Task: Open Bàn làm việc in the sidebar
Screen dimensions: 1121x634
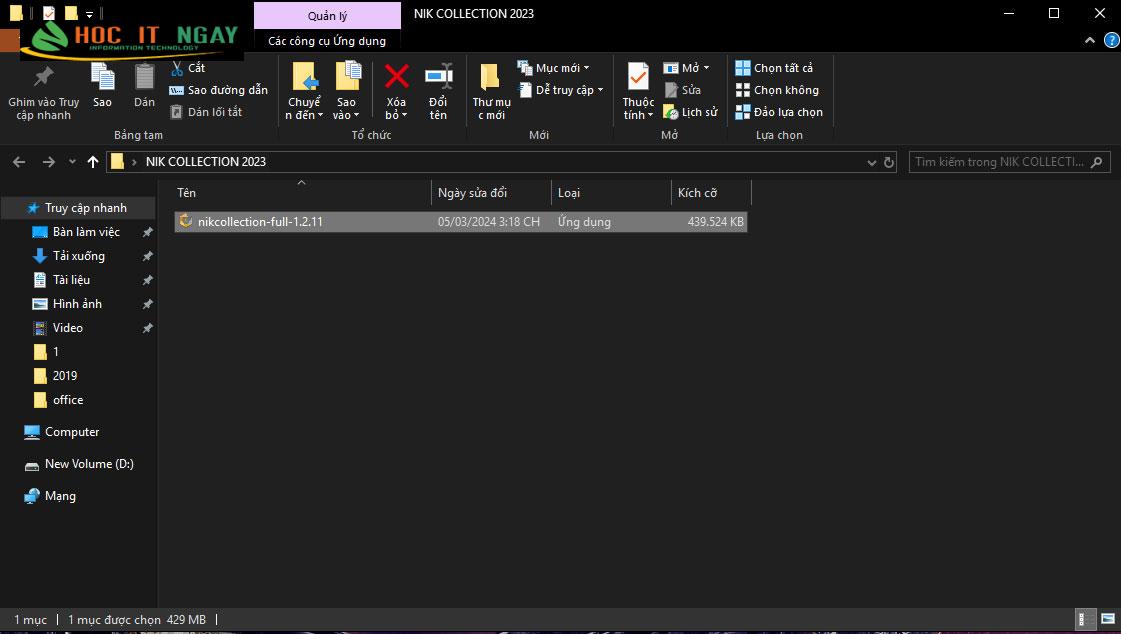Action: point(86,232)
